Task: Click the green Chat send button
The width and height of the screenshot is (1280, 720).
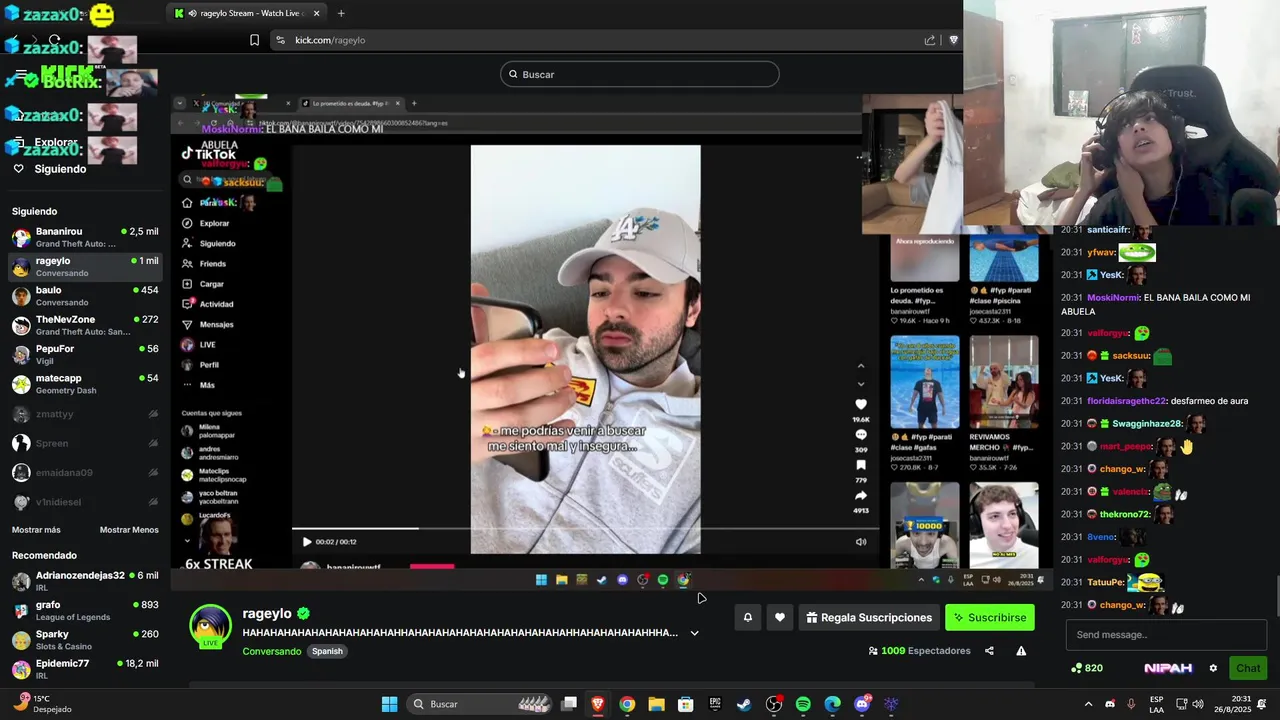Action: click(x=1248, y=668)
